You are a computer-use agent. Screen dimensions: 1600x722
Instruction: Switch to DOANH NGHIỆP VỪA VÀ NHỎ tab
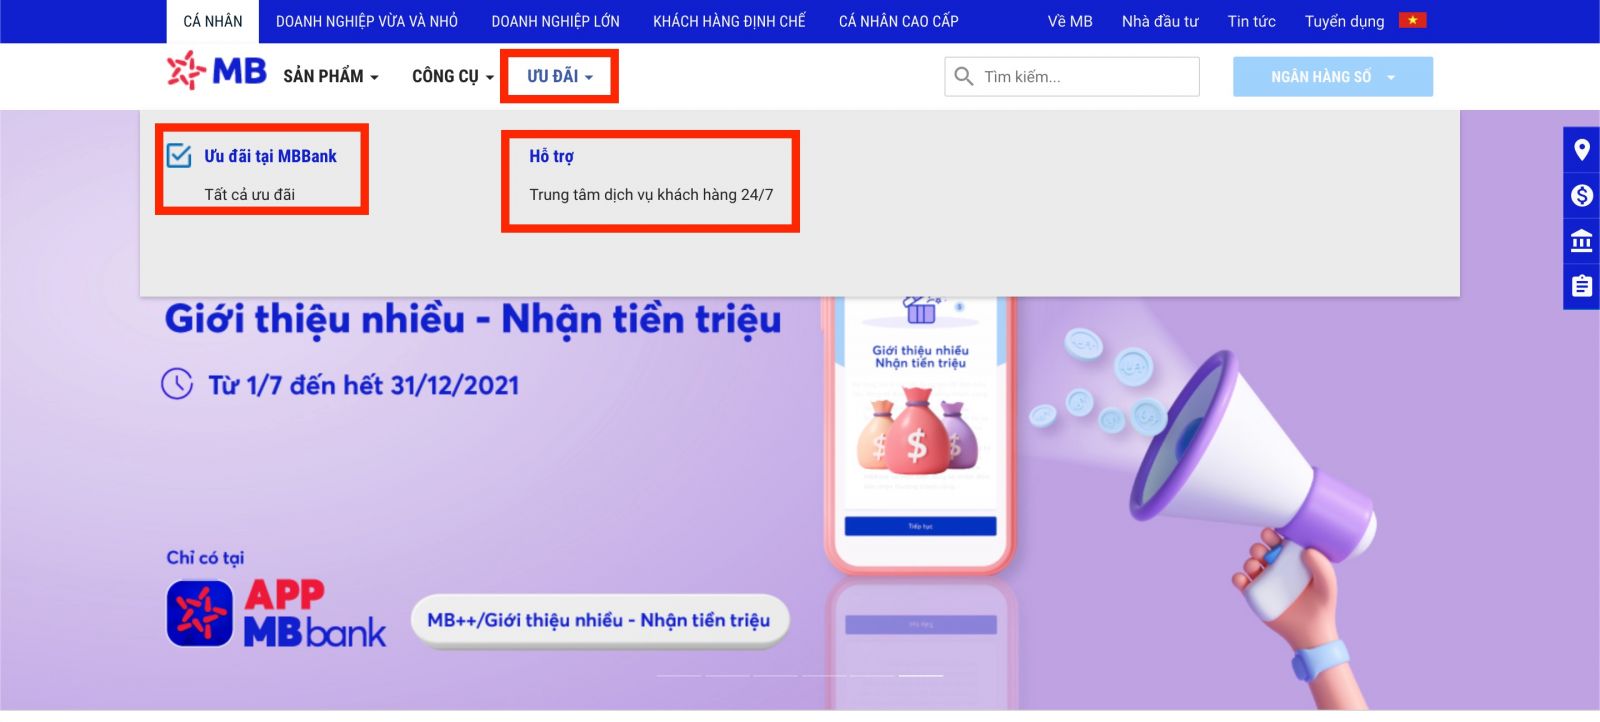[367, 21]
